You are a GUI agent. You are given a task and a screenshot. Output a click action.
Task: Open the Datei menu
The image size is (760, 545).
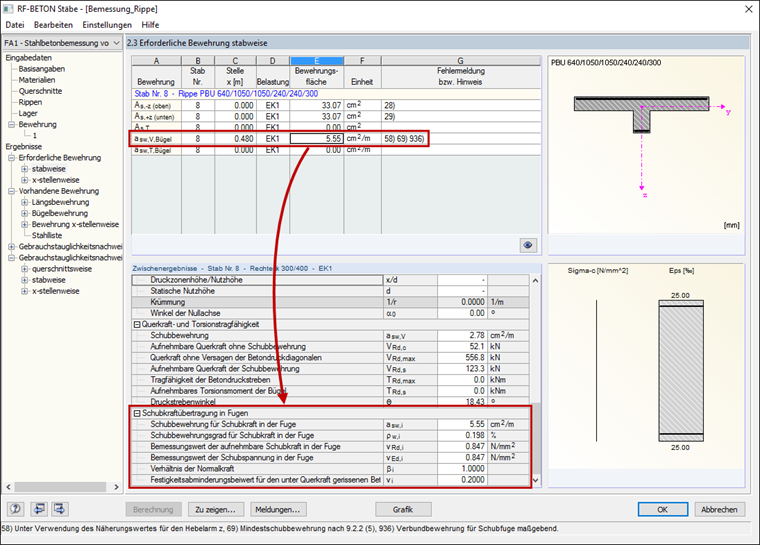point(15,25)
